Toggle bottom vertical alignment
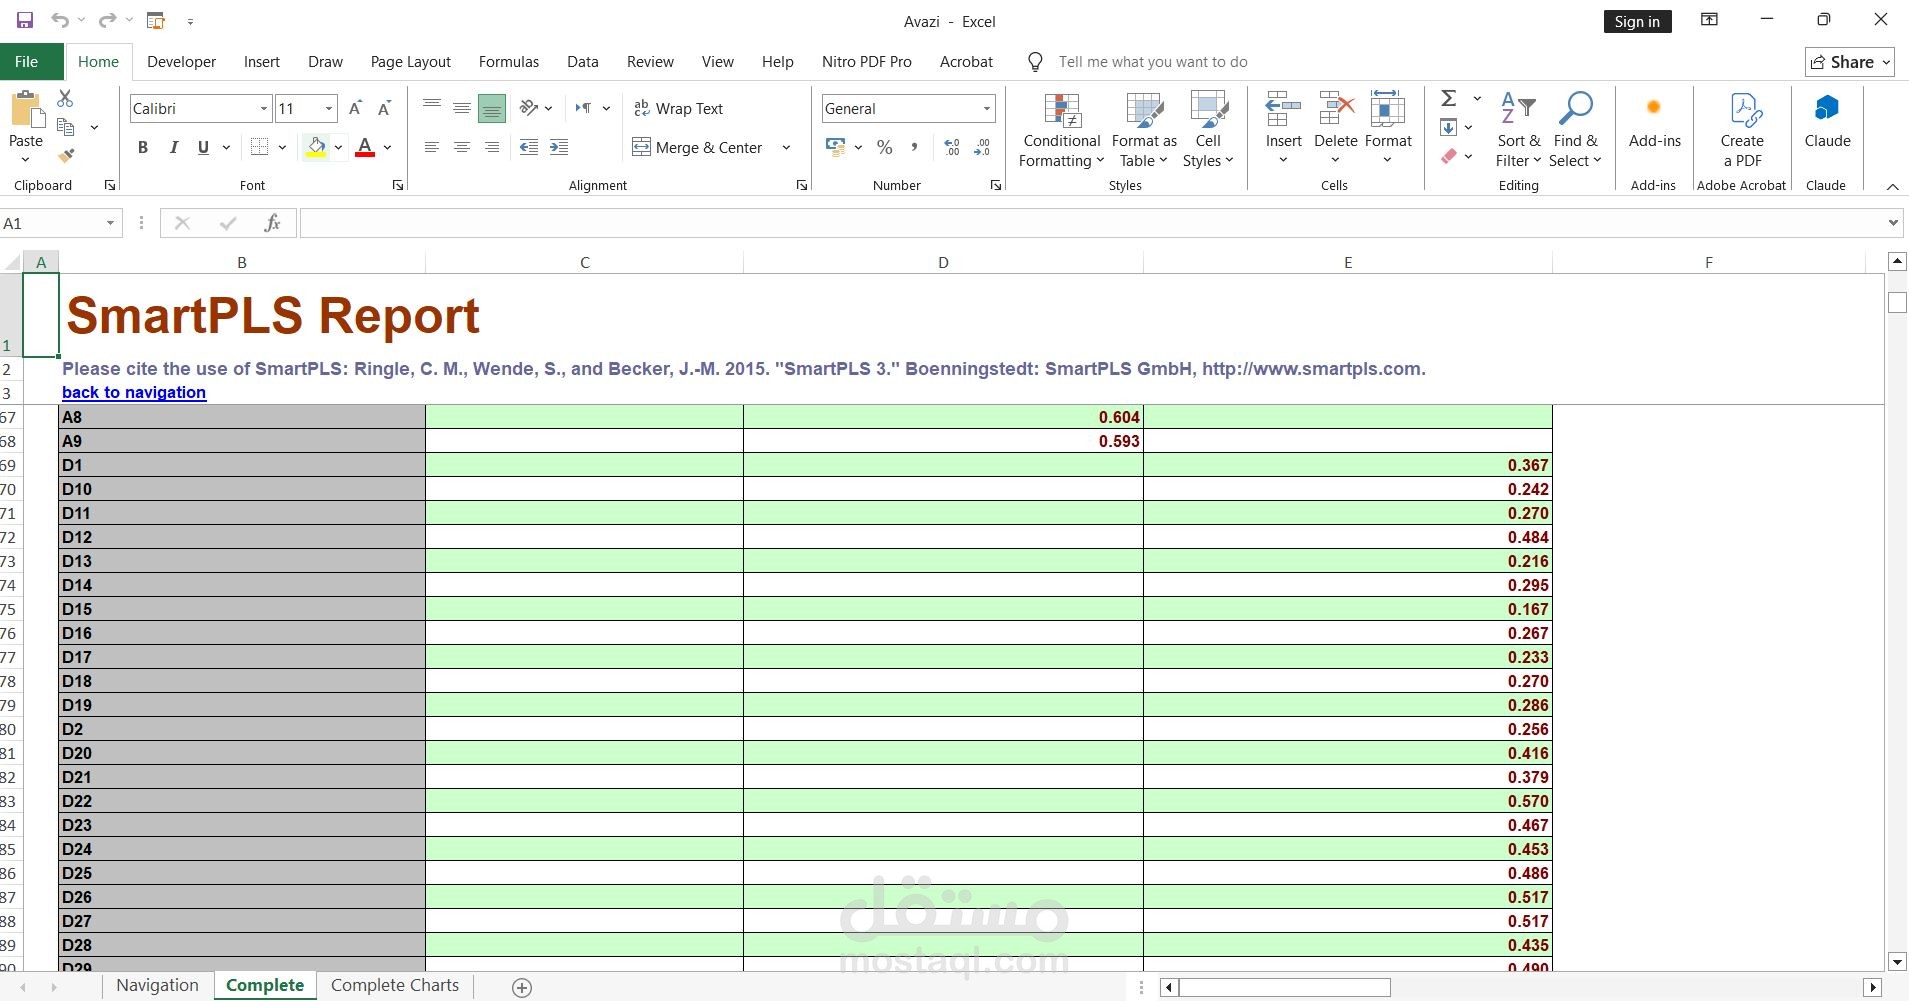This screenshot has width=1909, height=1001. point(492,108)
